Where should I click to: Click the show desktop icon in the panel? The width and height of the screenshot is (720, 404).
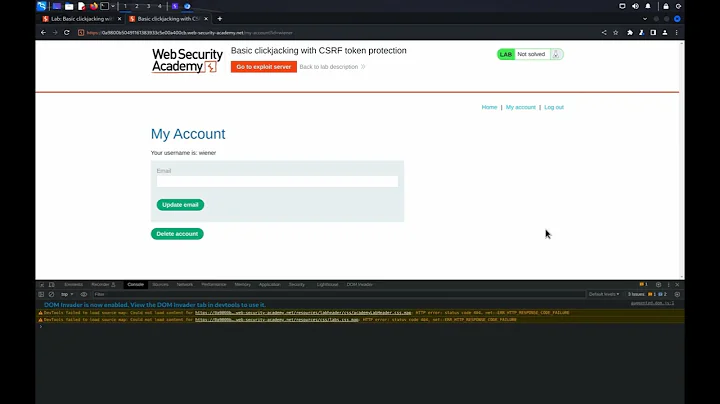(56, 6)
